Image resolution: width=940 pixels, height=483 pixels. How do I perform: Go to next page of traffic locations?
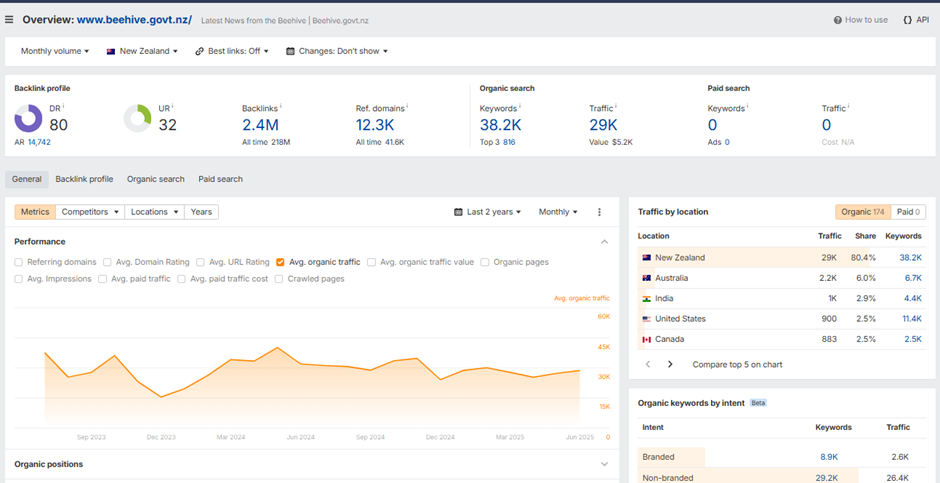click(x=670, y=364)
